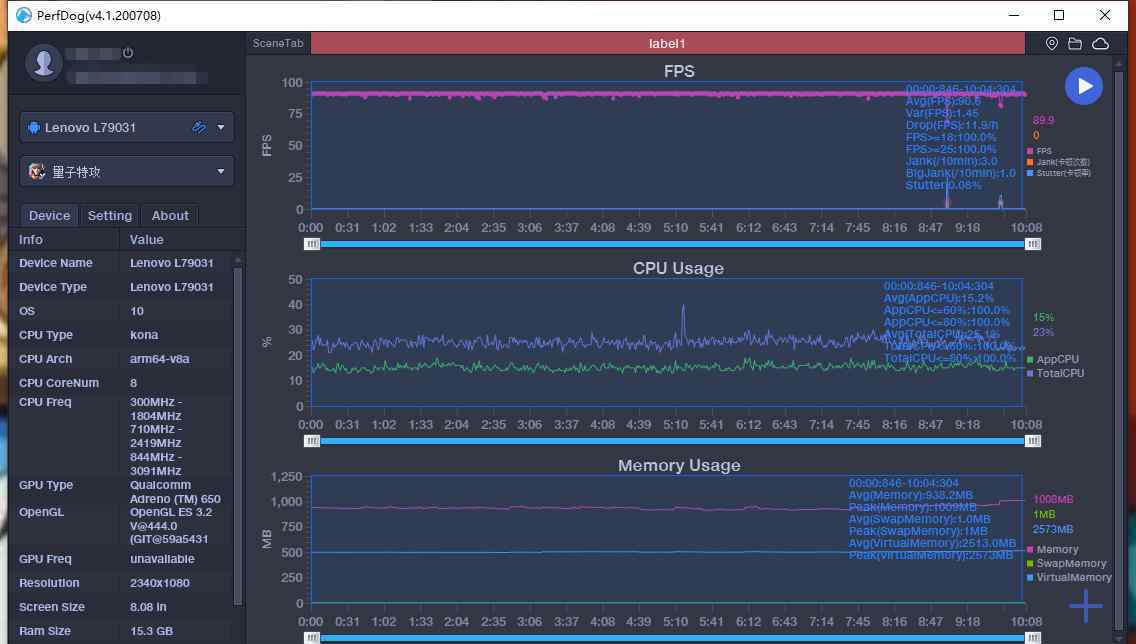The height and width of the screenshot is (644, 1136).
Task: Toggle TotalCPU series in CPU legend
Action: coord(1059,373)
